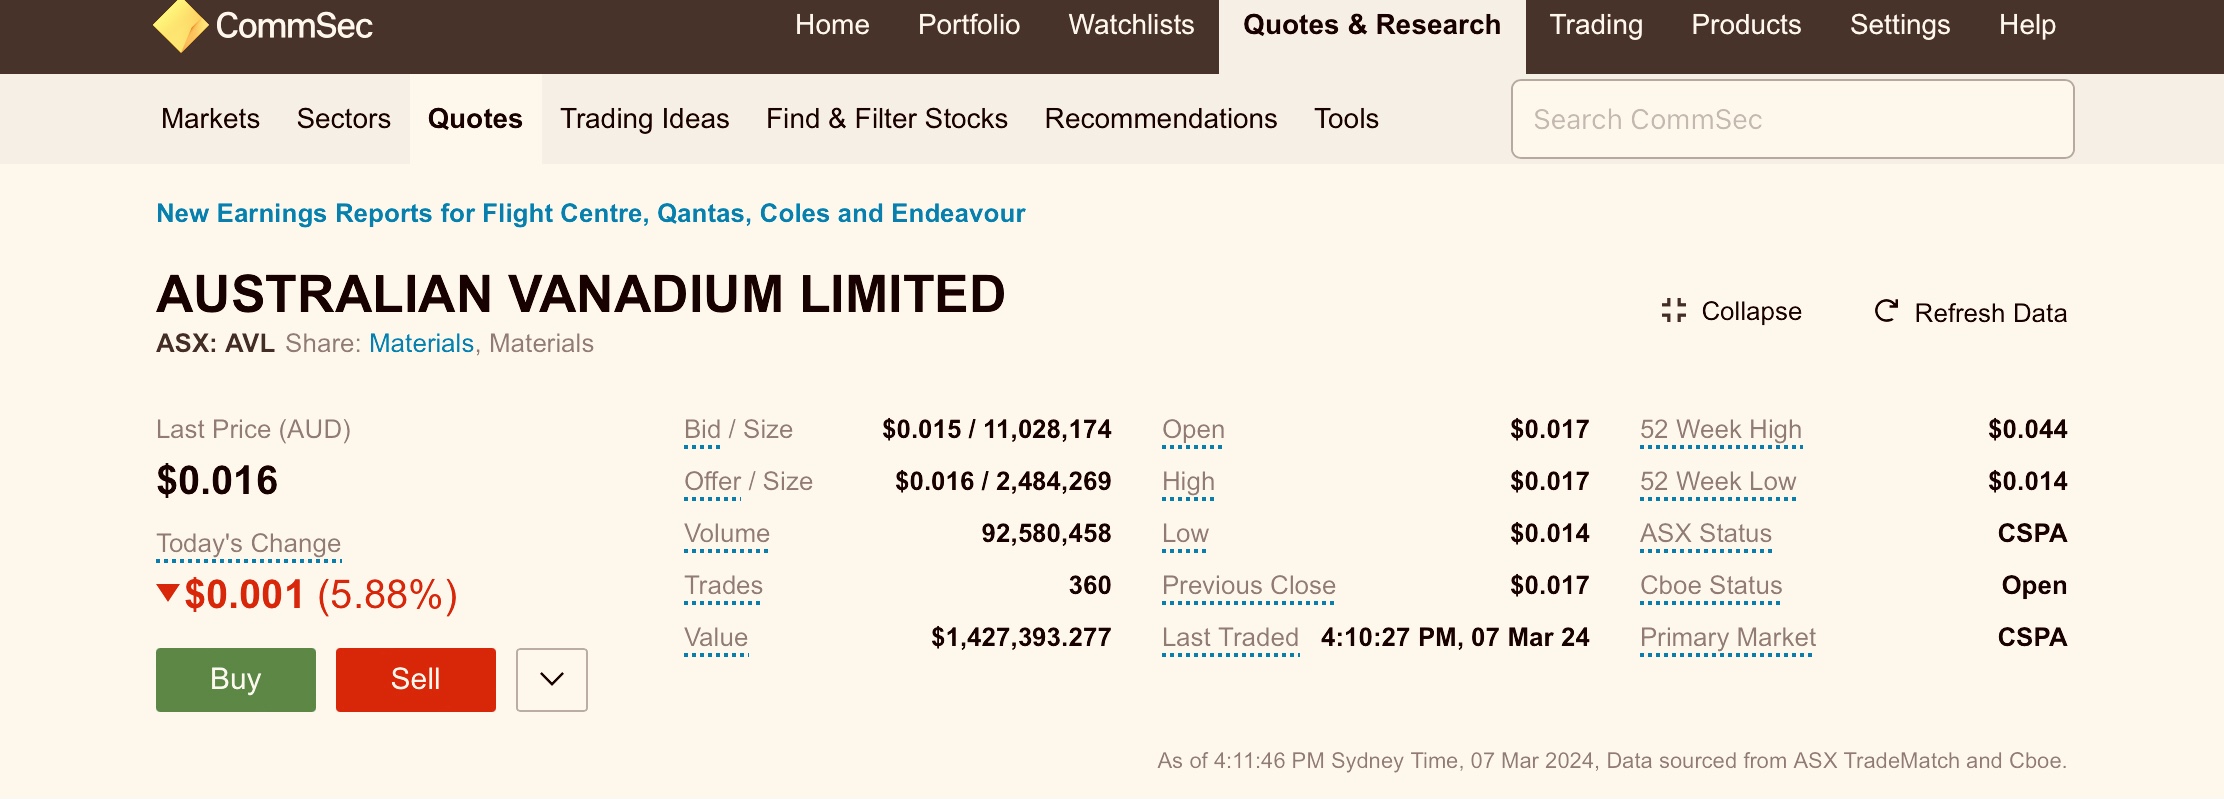This screenshot has height=799, width=2224.
Task: Open Find & Filter Stocks
Action: pos(887,119)
